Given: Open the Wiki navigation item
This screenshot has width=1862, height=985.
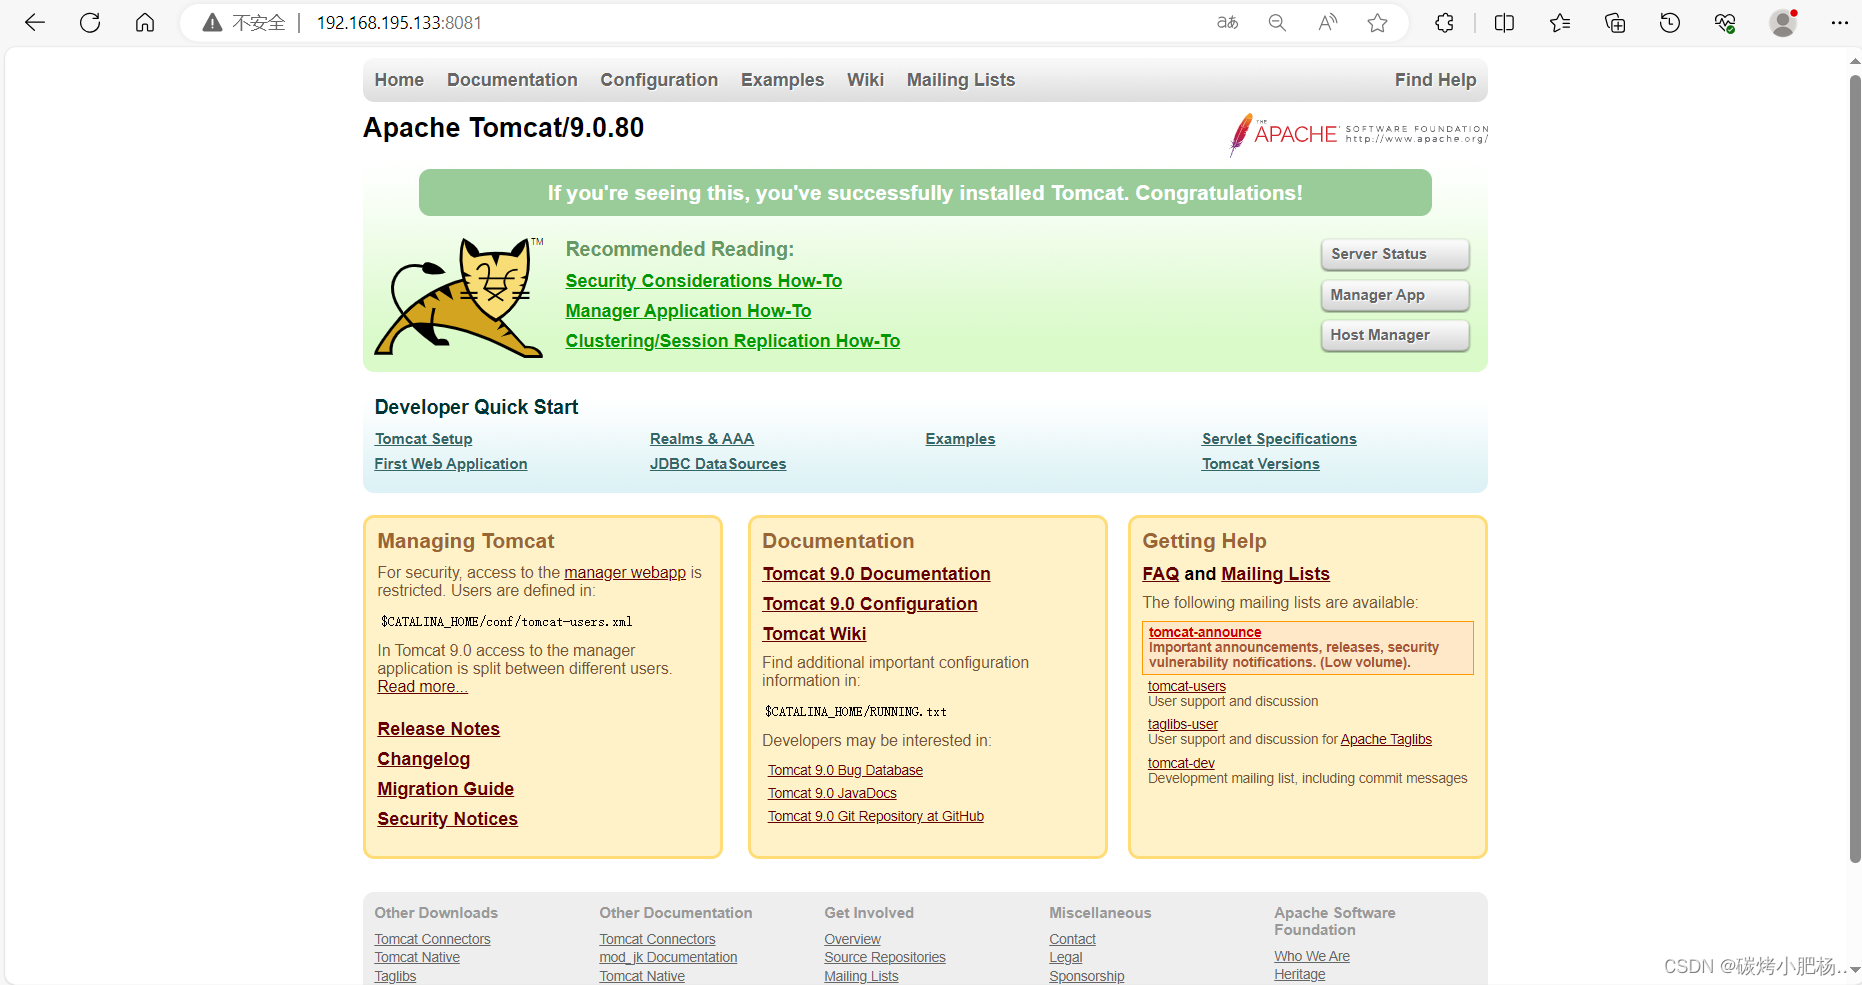Looking at the screenshot, I should pyautogui.click(x=865, y=80).
